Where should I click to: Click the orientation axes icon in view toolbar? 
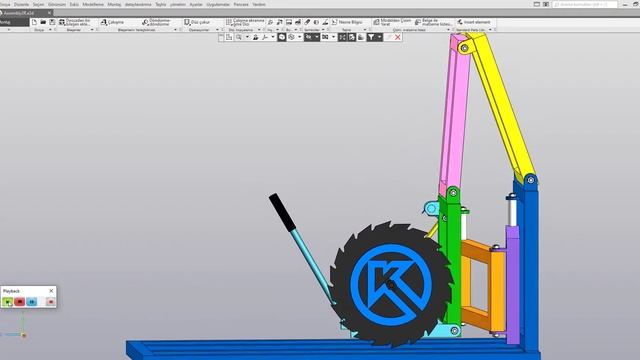point(264,37)
